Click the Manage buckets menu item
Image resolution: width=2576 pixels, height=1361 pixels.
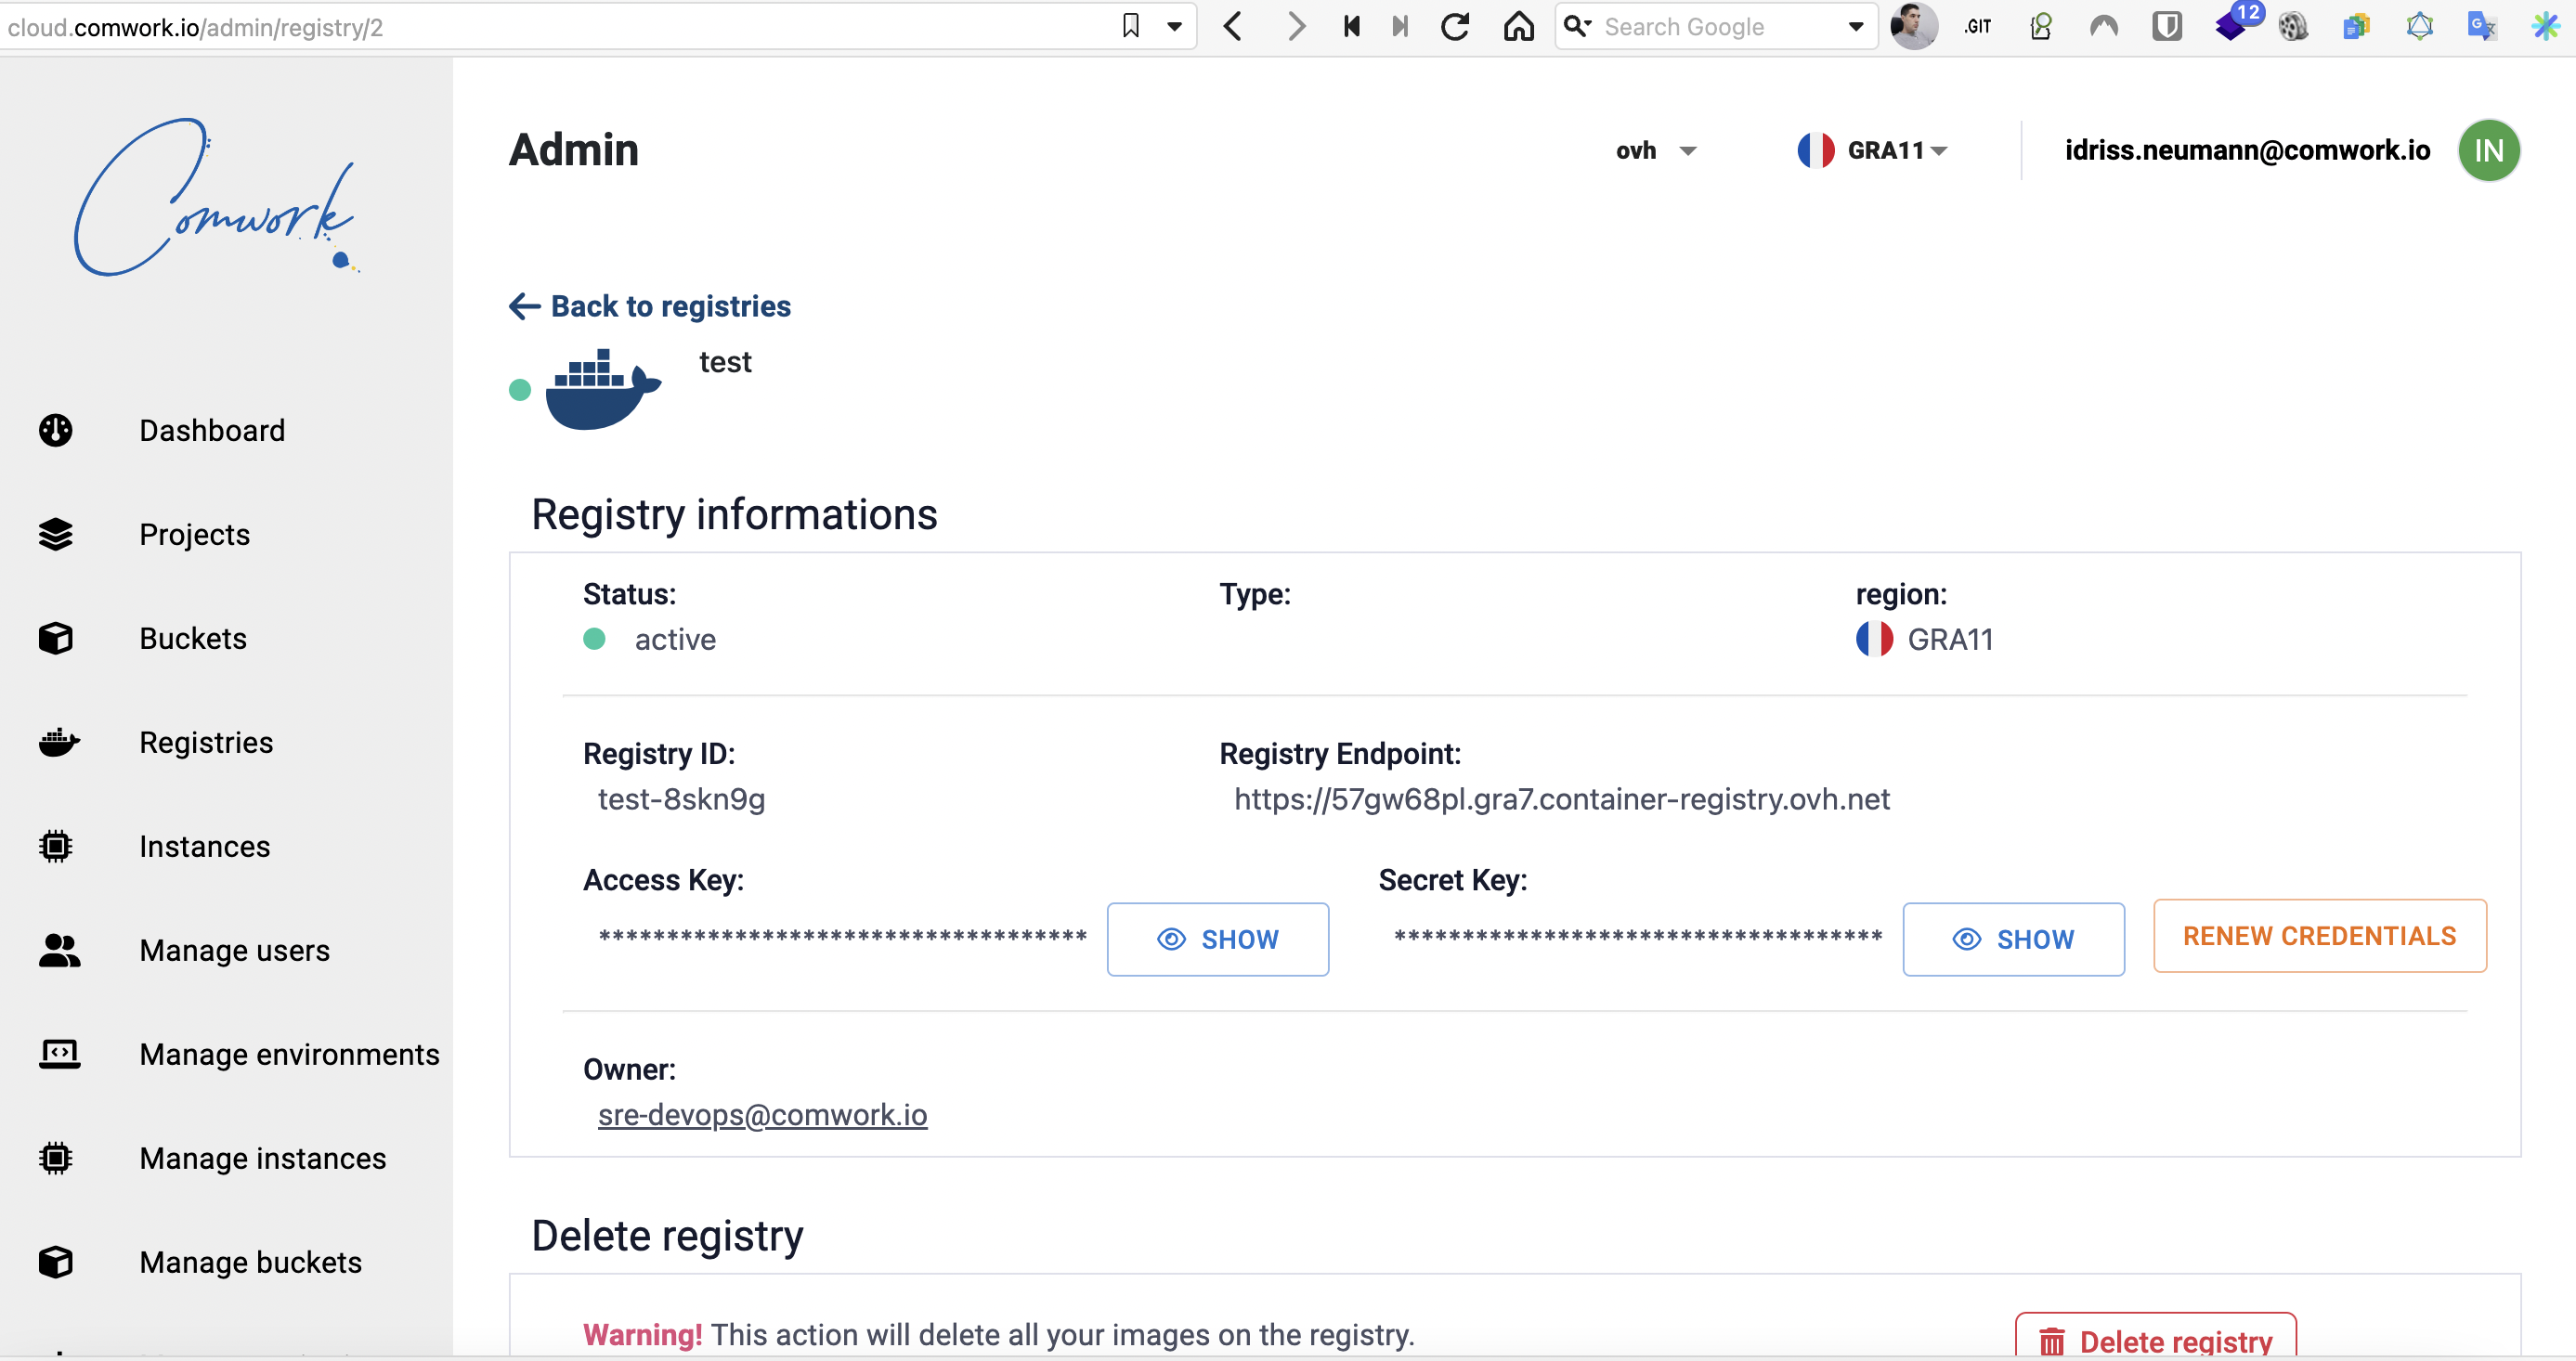coord(251,1261)
